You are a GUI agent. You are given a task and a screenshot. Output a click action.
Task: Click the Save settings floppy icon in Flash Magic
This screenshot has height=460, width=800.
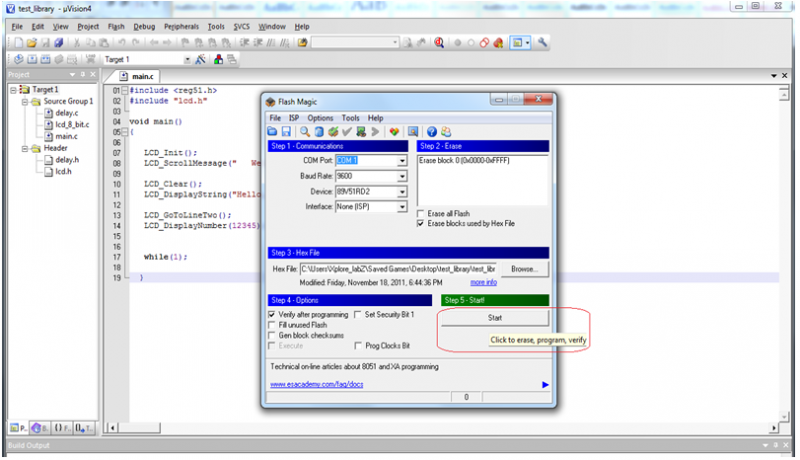286,132
